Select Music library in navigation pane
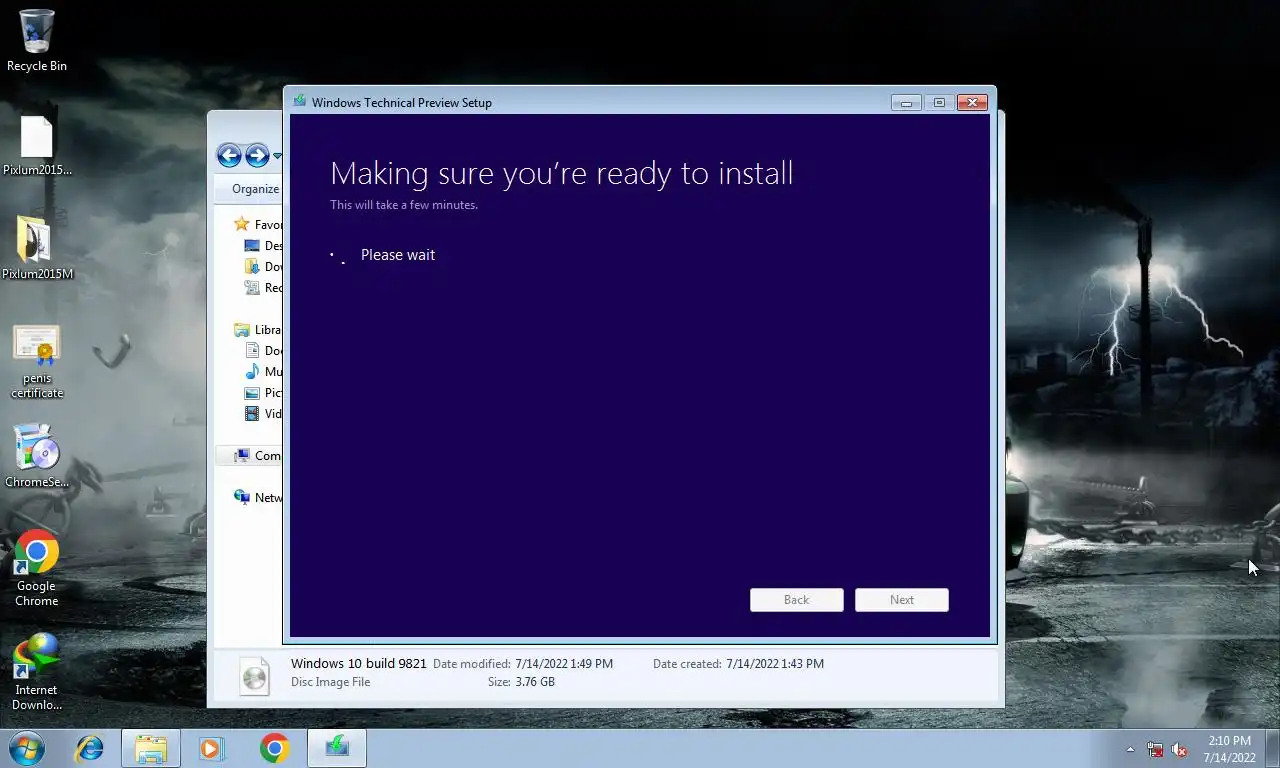The height and width of the screenshot is (768, 1280). click(264, 372)
